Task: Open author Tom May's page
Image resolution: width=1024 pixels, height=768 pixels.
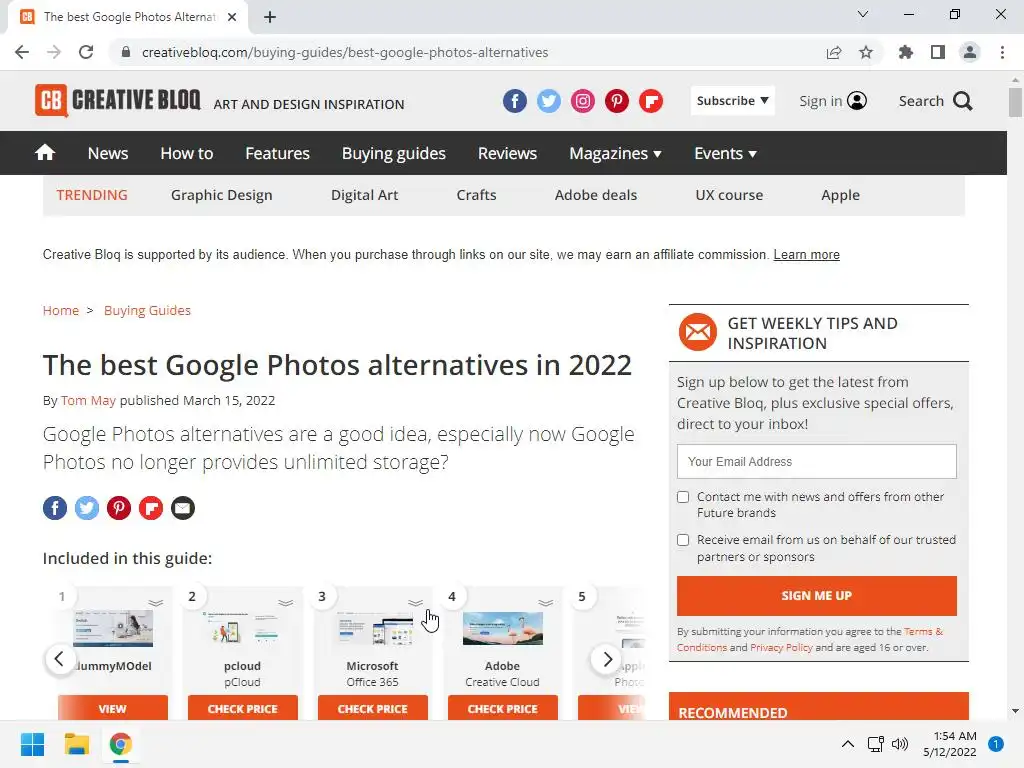Action: coord(88,400)
